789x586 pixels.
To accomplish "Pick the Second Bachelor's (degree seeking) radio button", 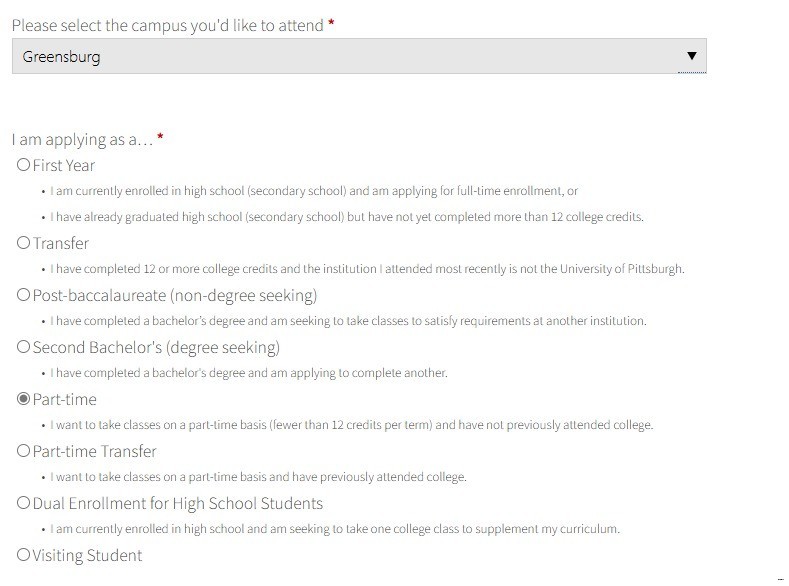I will click(23, 347).
